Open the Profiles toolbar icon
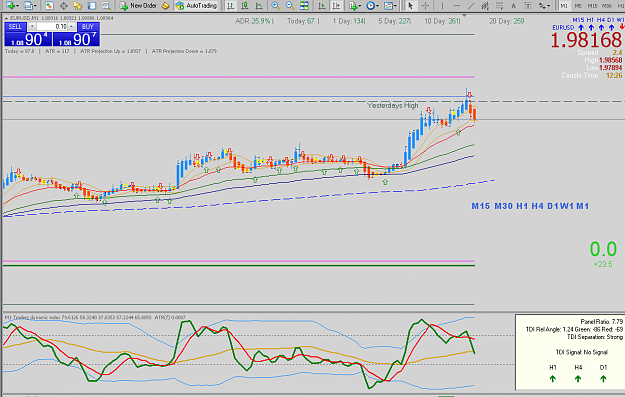The width and height of the screenshot is (625, 397). click(28, 6)
